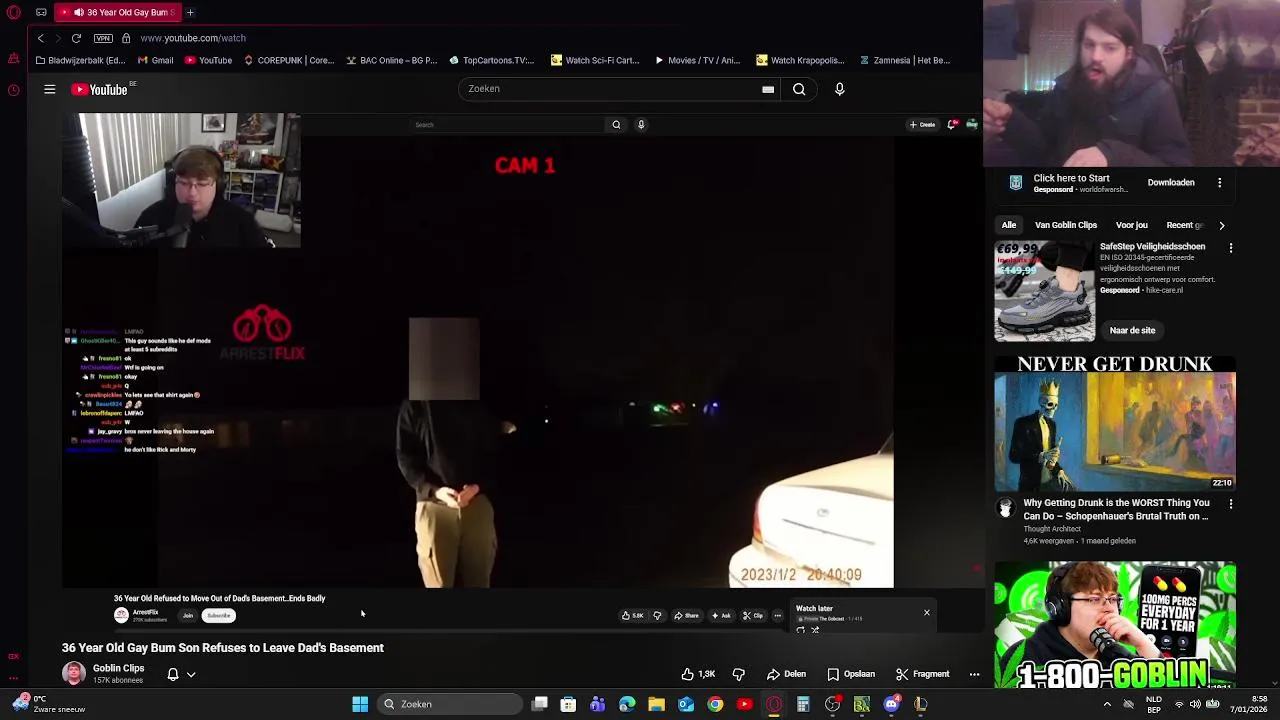Open the YouTube bookmark in bookmarks bar
Screen dimensions: 1280x720
[x=208, y=60]
